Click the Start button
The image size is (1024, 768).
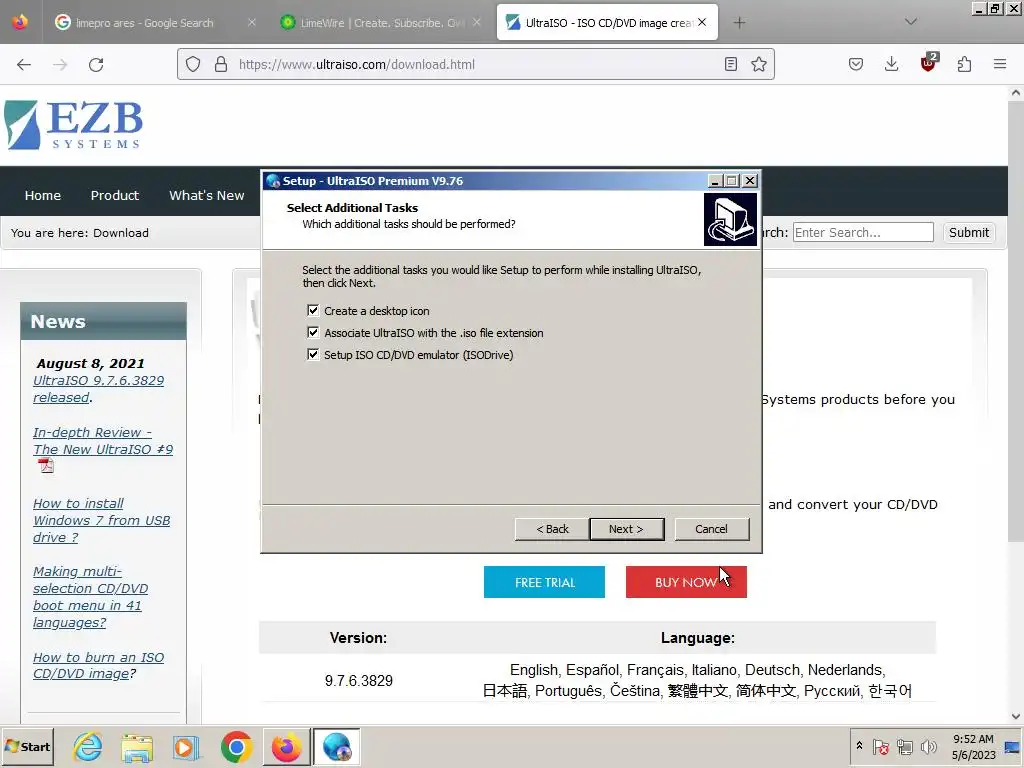[x=27, y=746]
